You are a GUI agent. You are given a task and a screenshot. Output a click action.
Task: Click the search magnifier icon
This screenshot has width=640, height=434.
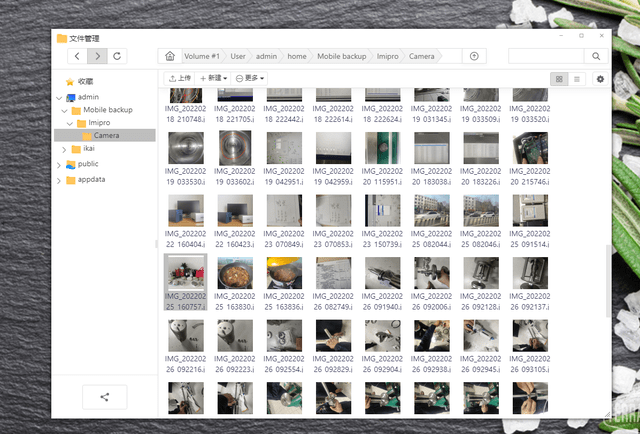coord(597,57)
